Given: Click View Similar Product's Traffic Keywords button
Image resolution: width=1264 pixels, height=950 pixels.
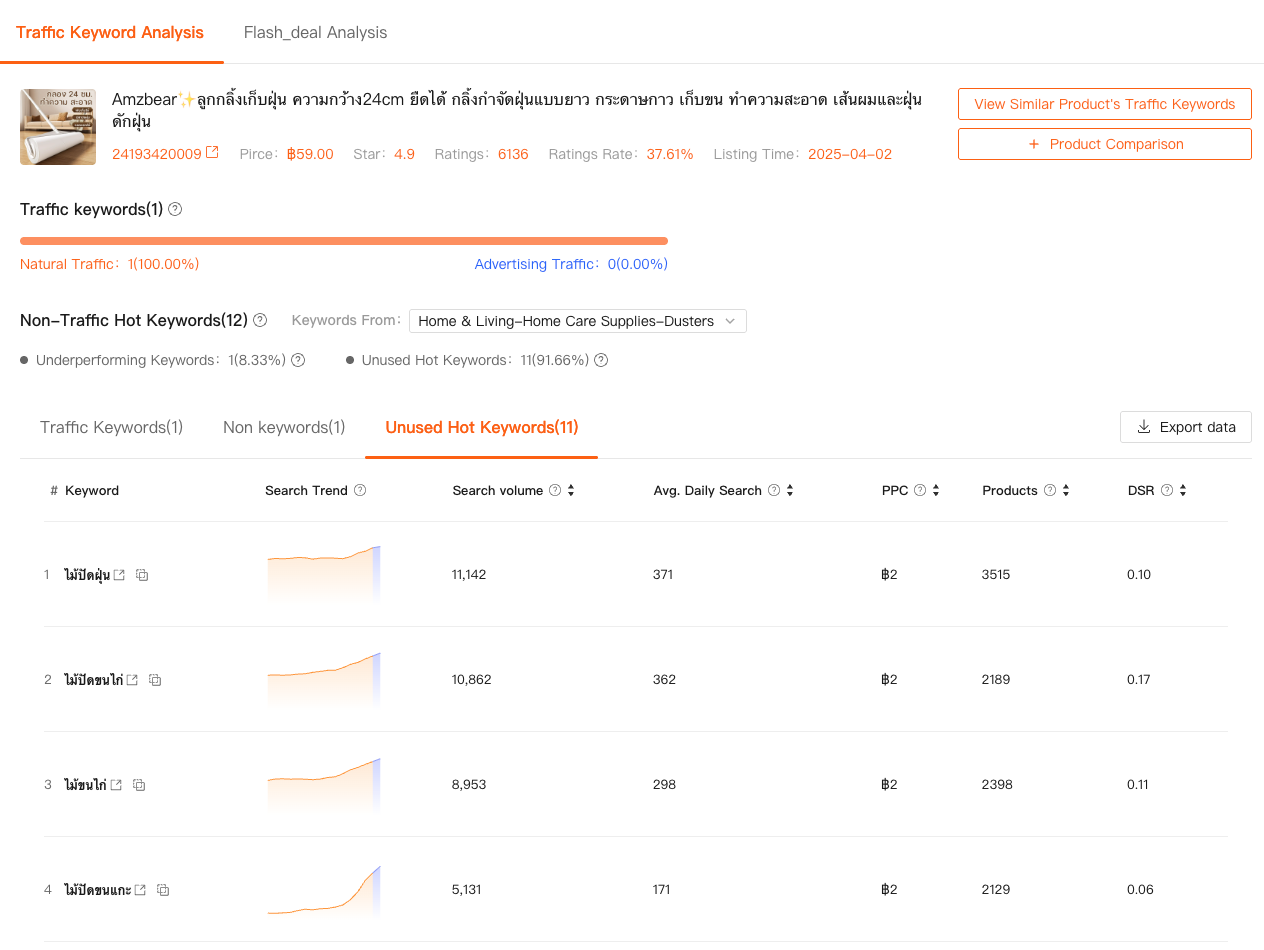Looking at the screenshot, I should [x=1104, y=104].
